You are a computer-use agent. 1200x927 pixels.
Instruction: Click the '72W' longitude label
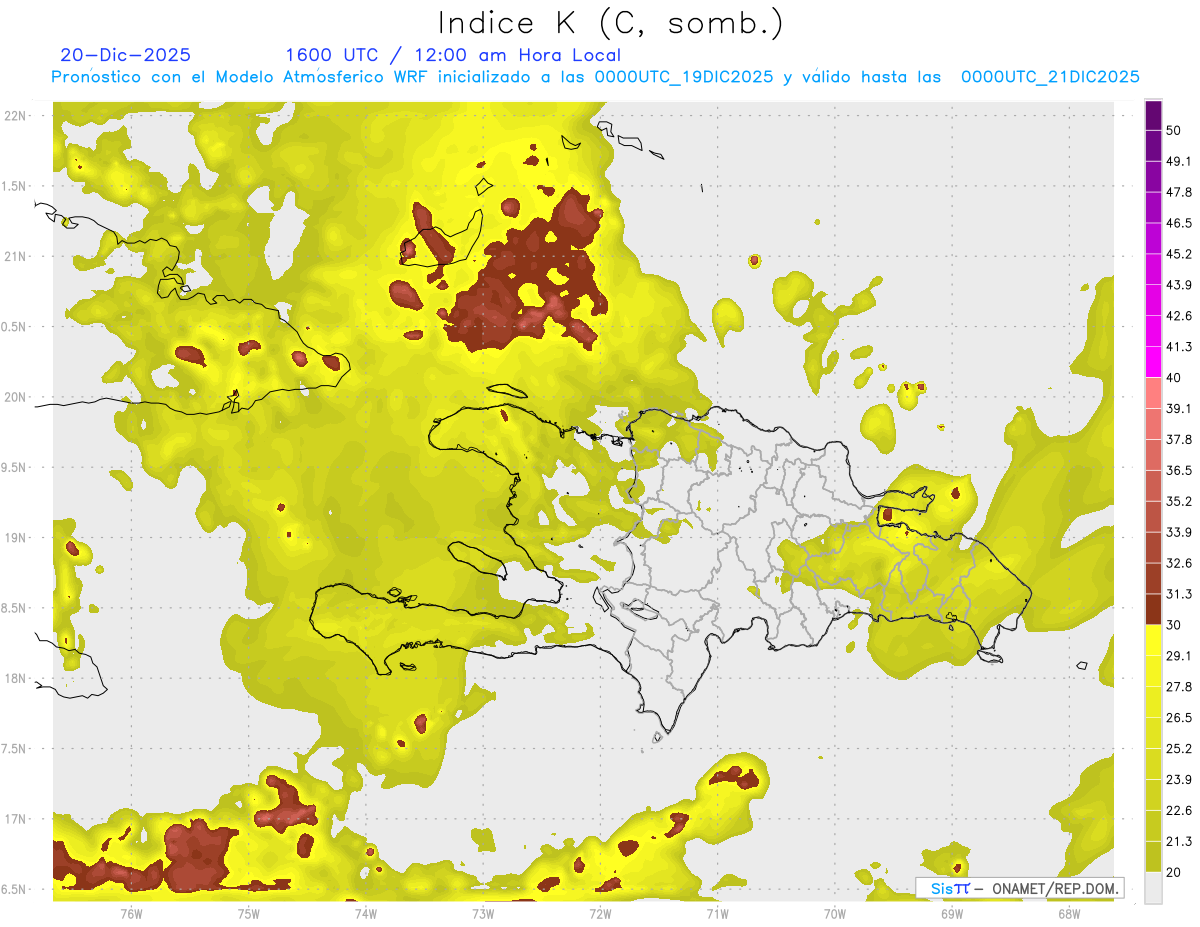[x=600, y=914]
